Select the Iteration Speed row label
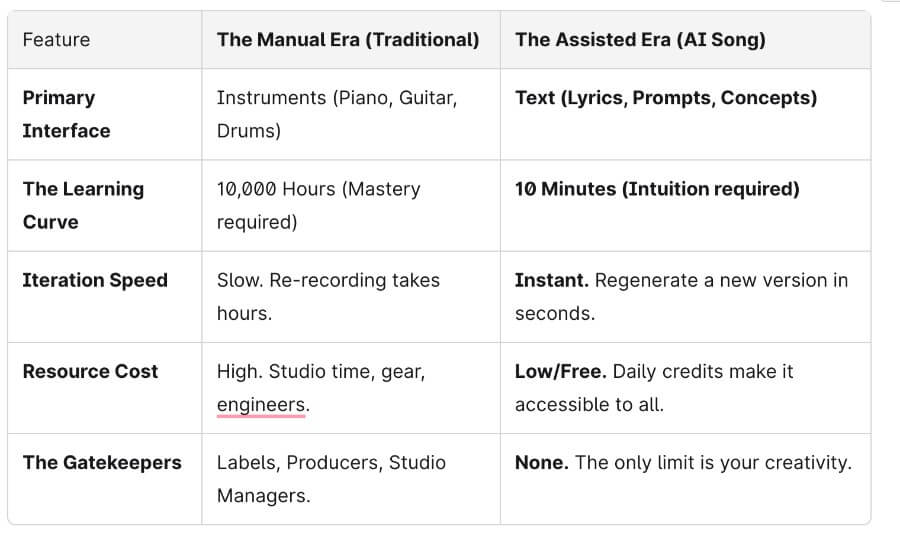900x533 pixels. click(x=95, y=280)
